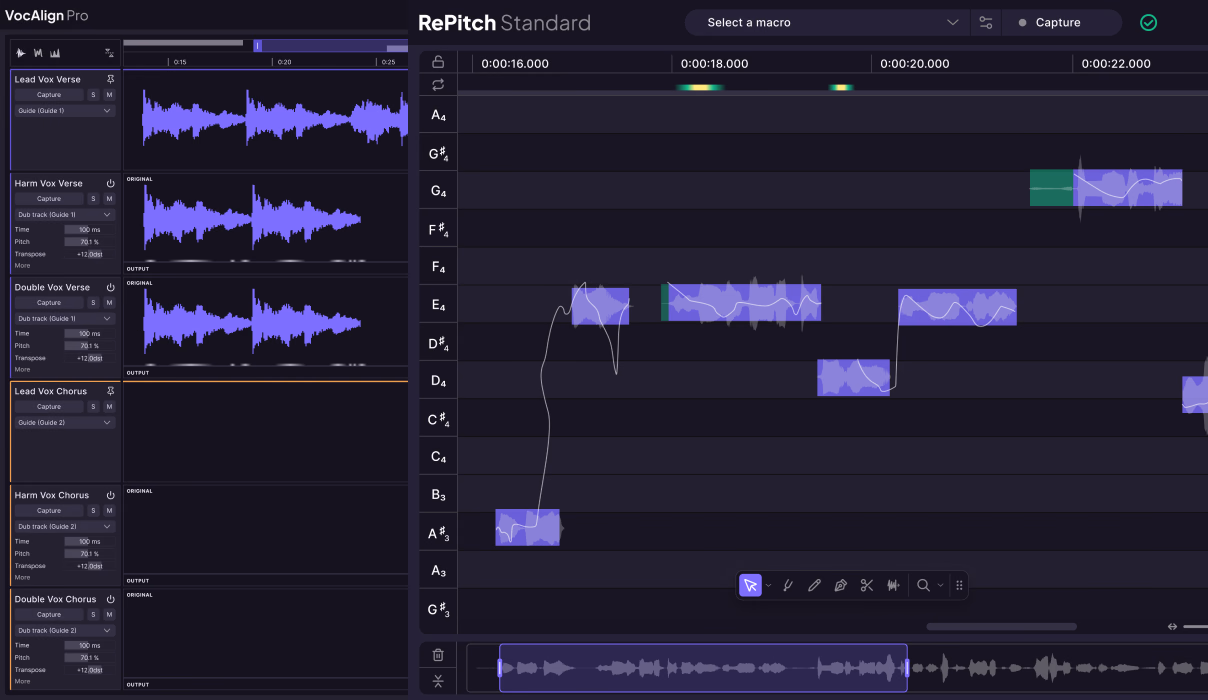The image size is (1208, 700).
Task: Toggle power for Harm Vox Chorus
Action: tap(110, 495)
